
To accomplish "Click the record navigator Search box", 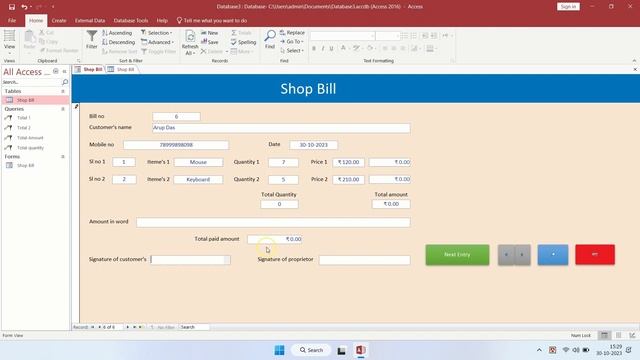I will pyautogui.click(x=194, y=327).
